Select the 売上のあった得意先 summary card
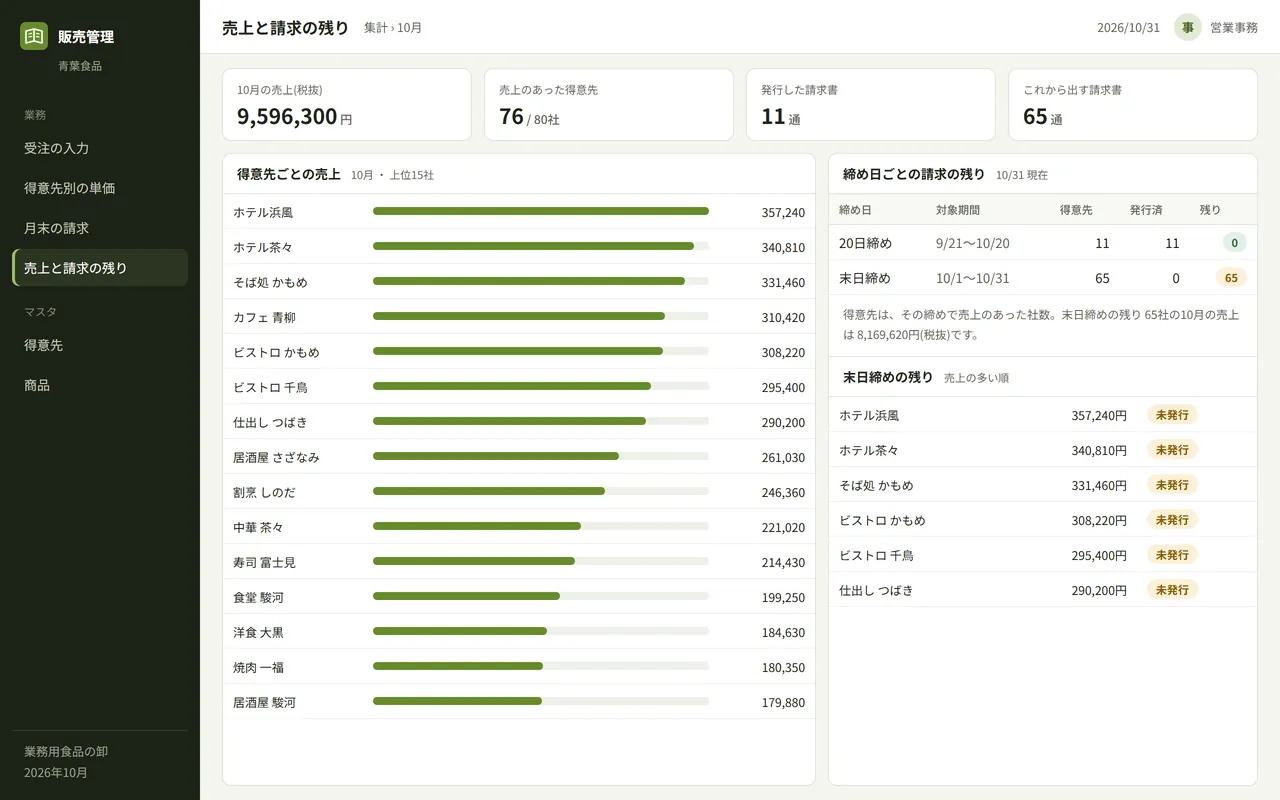1280x800 pixels. coord(609,104)
